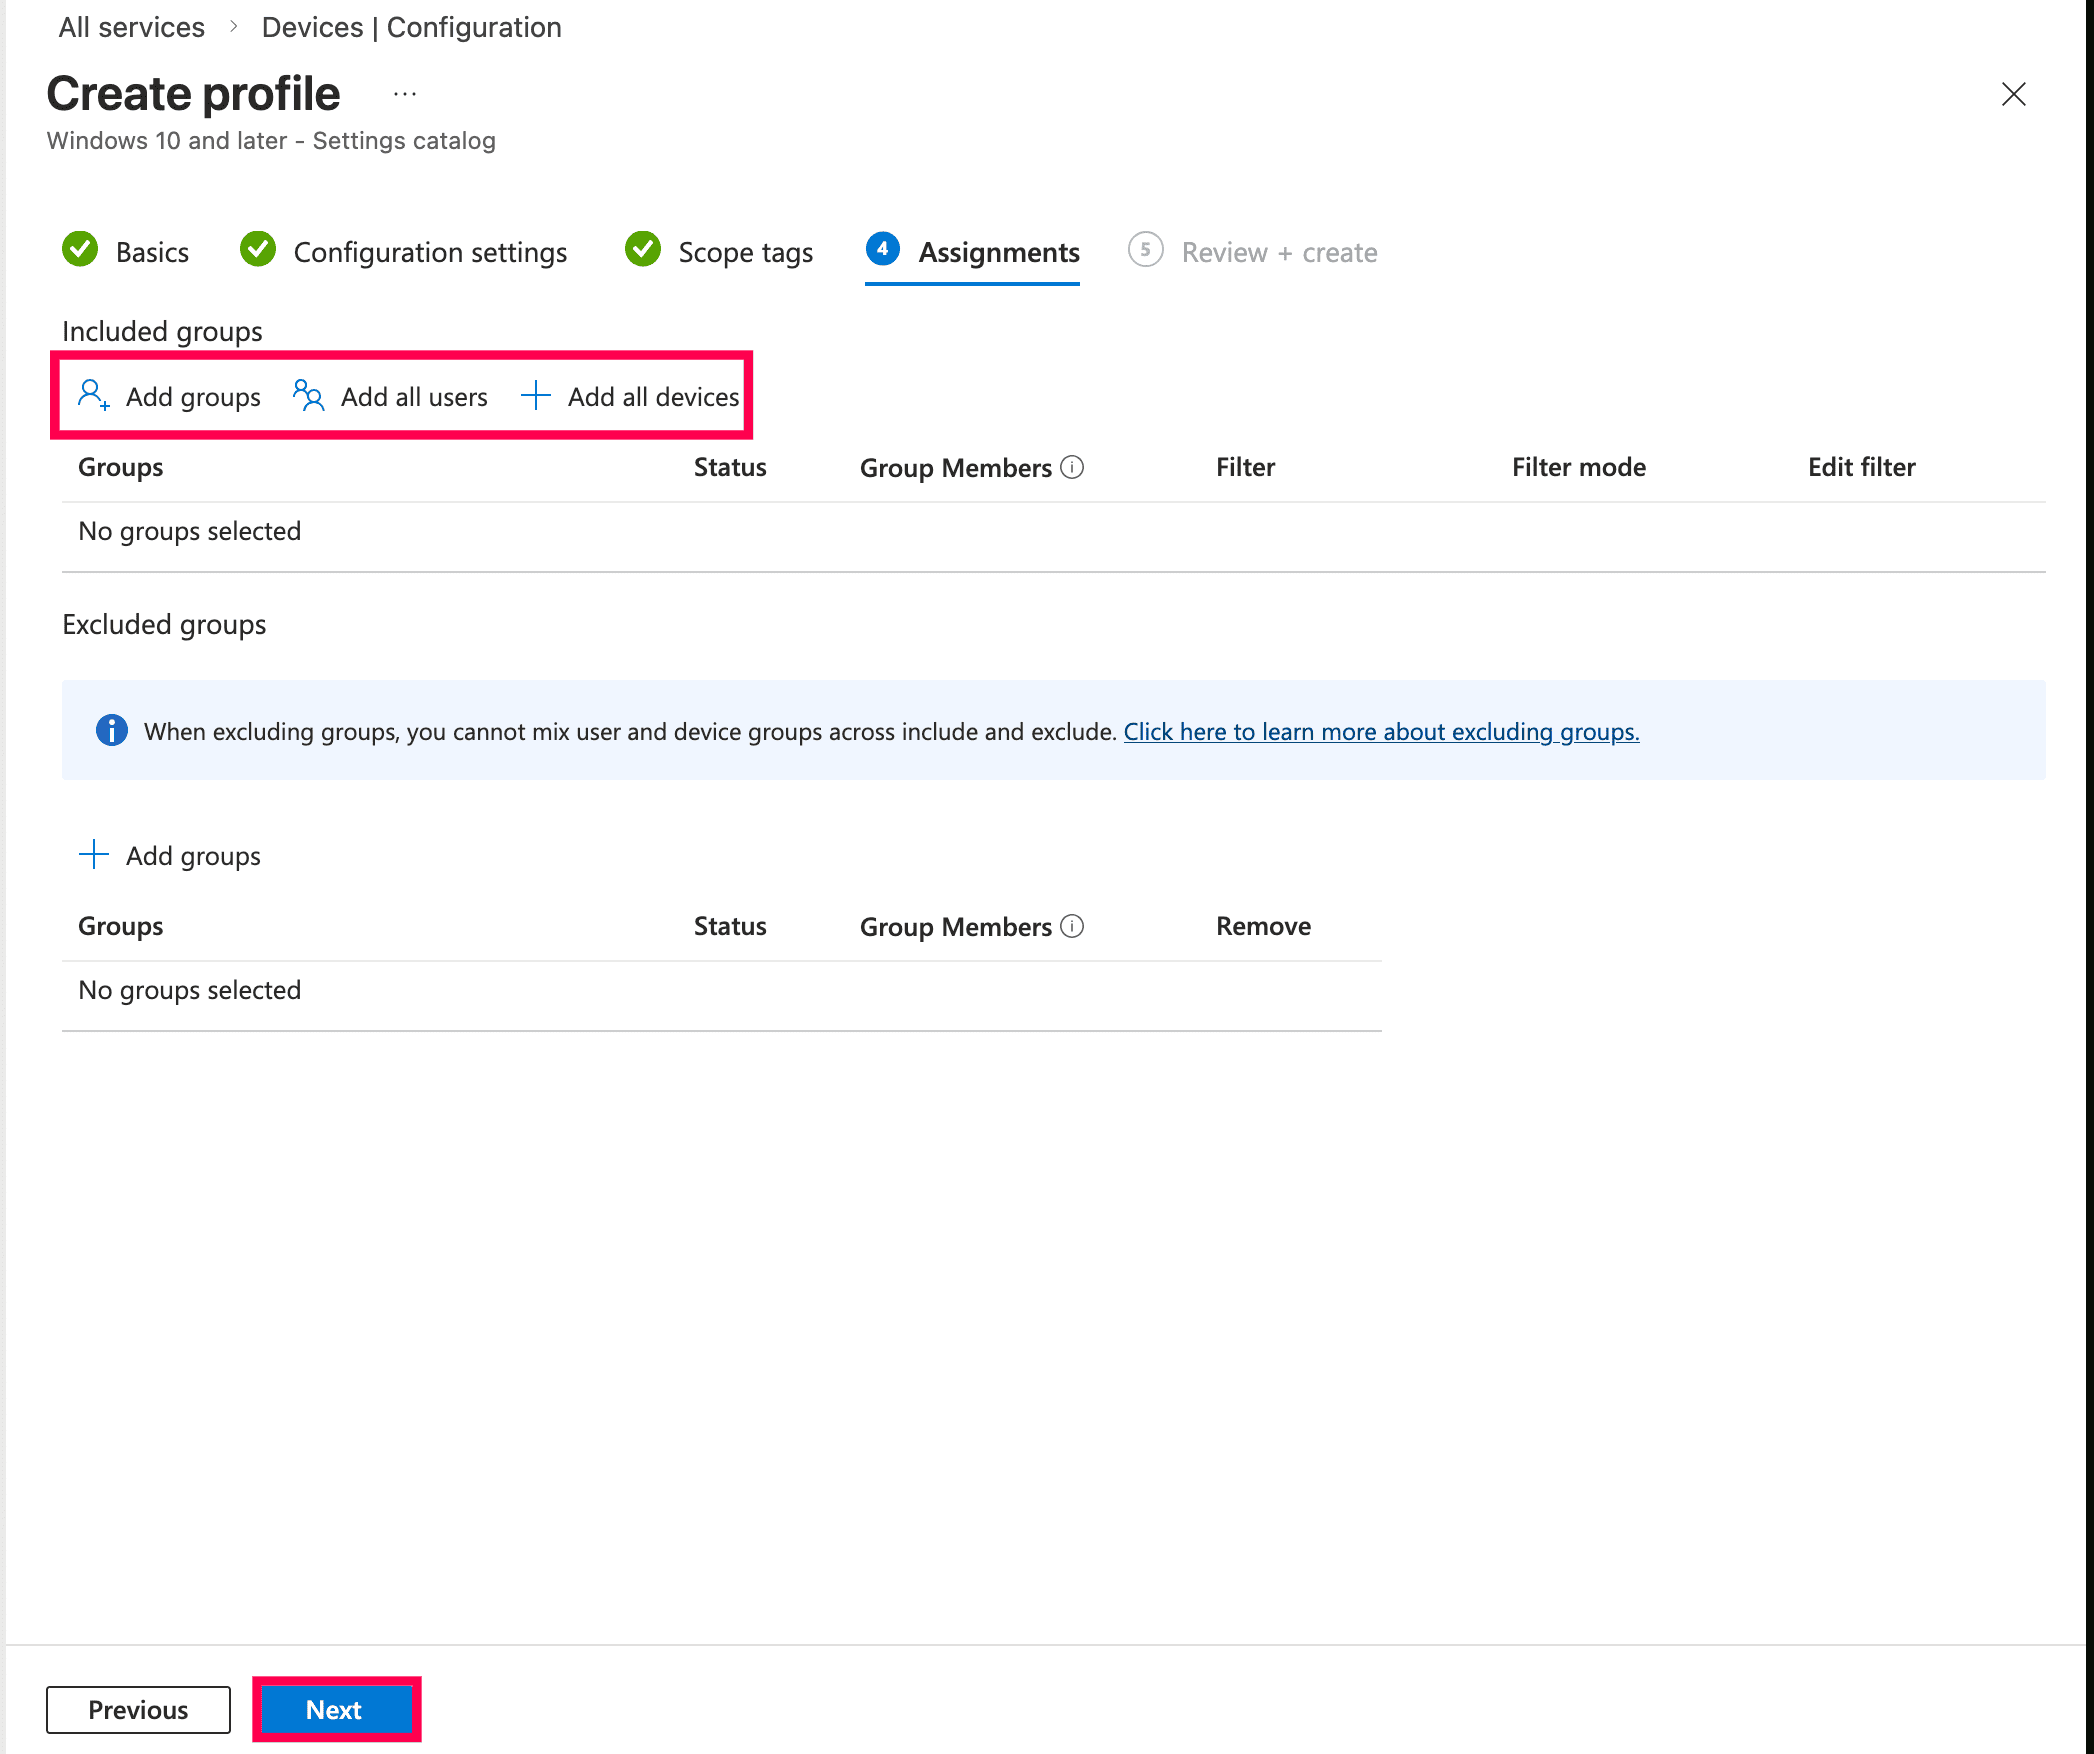Image resolution: width=2094 pixels, height=1754 pixels.
Task: Click the Add all users icon
Action: click(307, 396)
